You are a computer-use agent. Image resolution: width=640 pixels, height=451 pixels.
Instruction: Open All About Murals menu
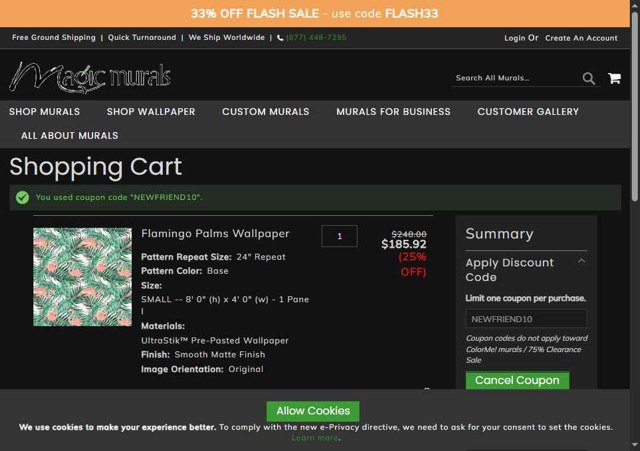70,136
